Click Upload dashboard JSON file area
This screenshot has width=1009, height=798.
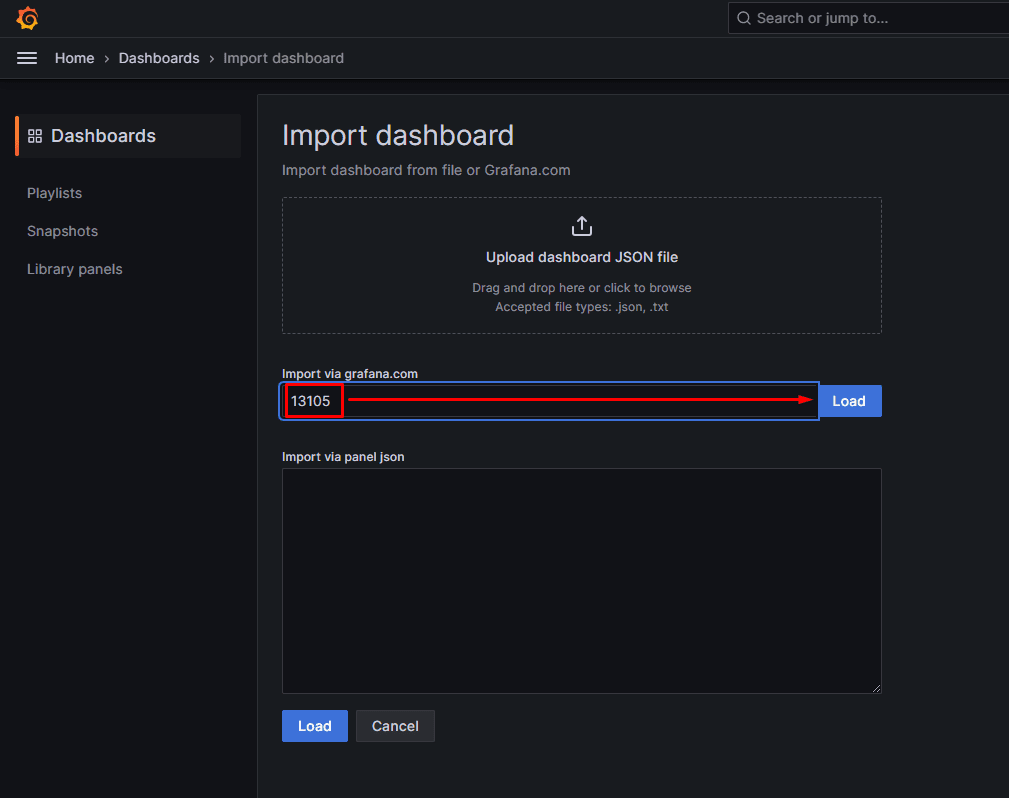coord(582,265)
